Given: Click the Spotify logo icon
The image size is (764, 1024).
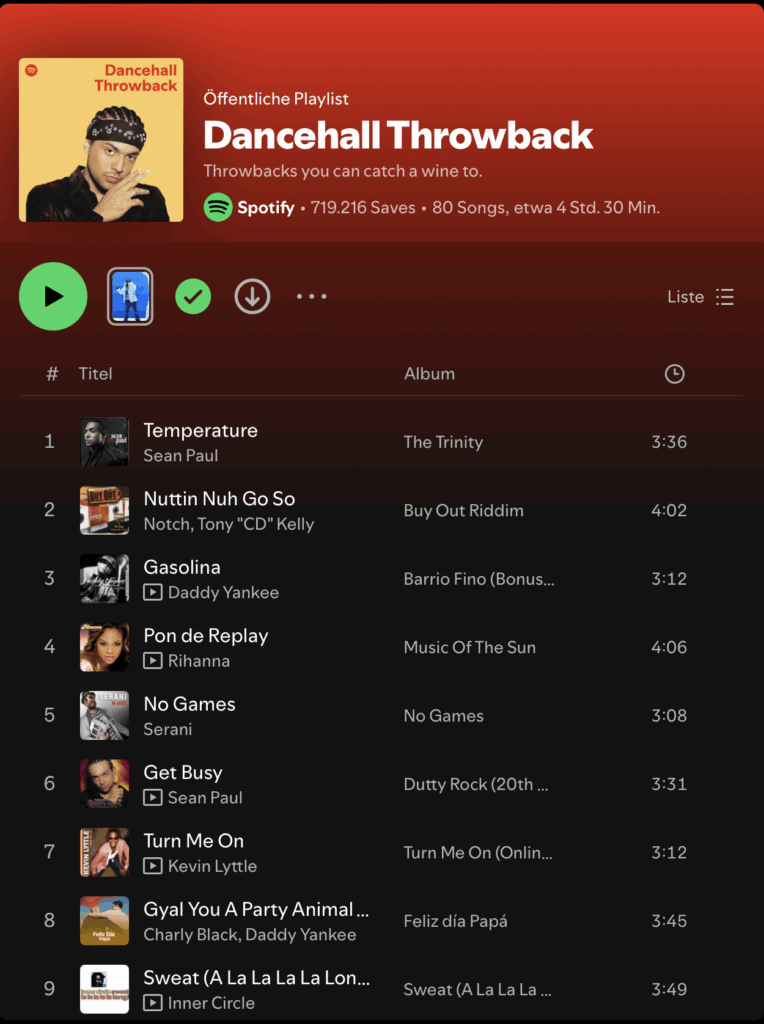Looking at the screenshot, I should [218, 208].
